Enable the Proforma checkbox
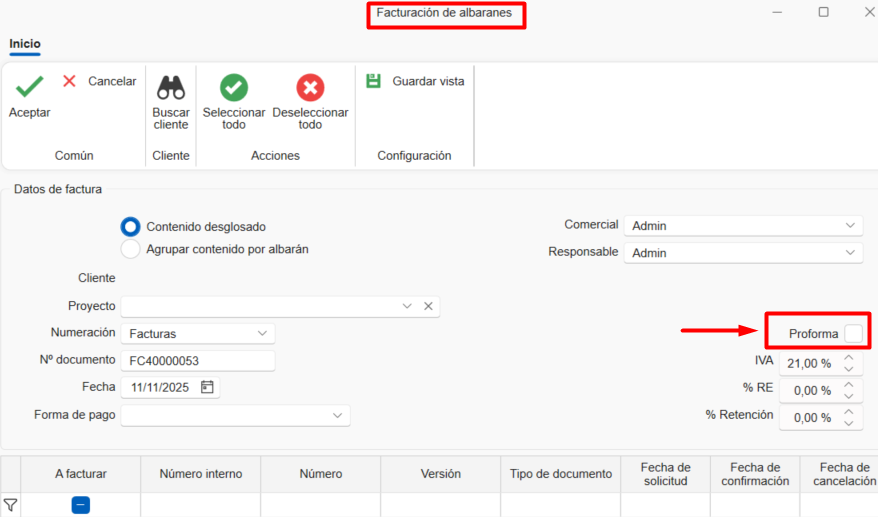Viewport: 878px width, 517px height. click(x=853, y=333)
